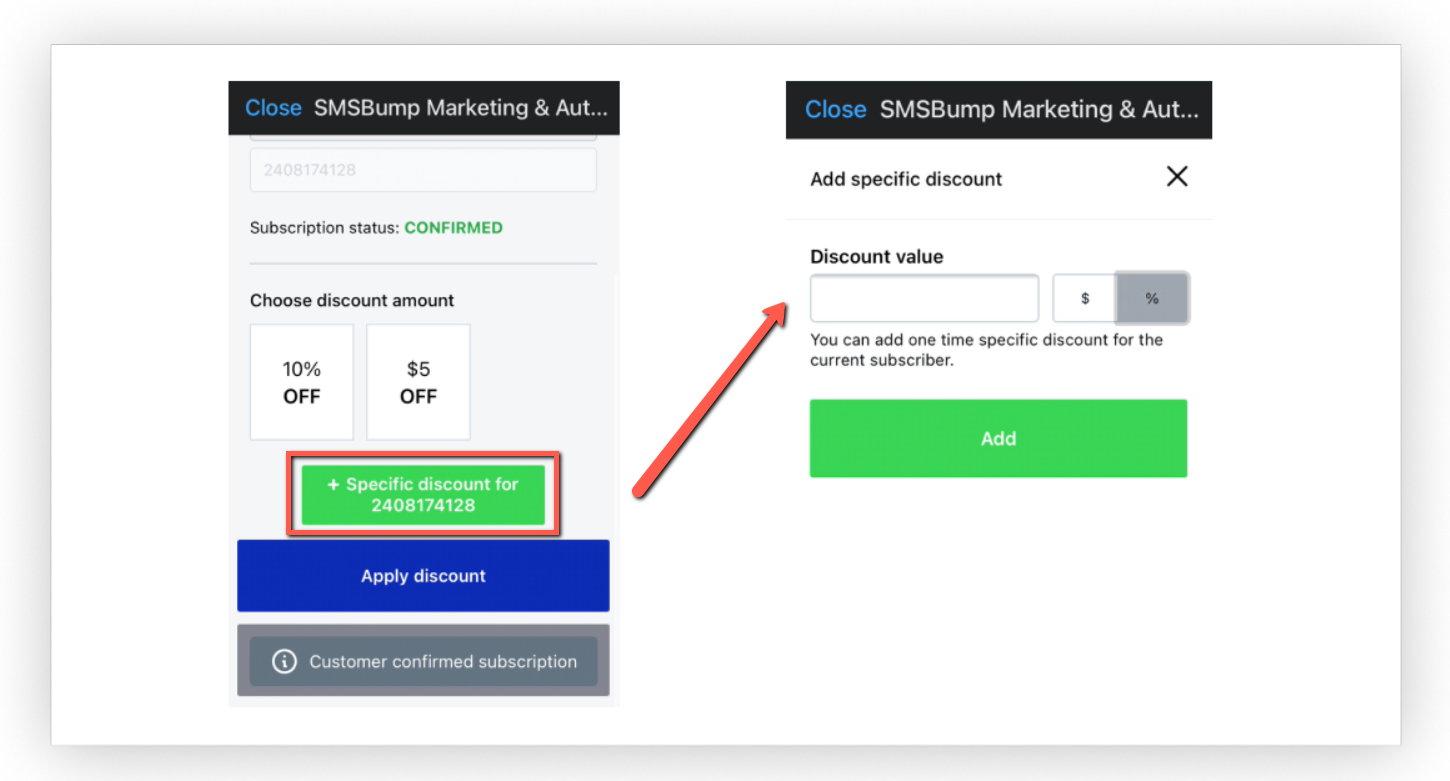The image size is (1450, 781).
Task: Click the right SMSBump Marketing title
Action: tap(1039, 110)
